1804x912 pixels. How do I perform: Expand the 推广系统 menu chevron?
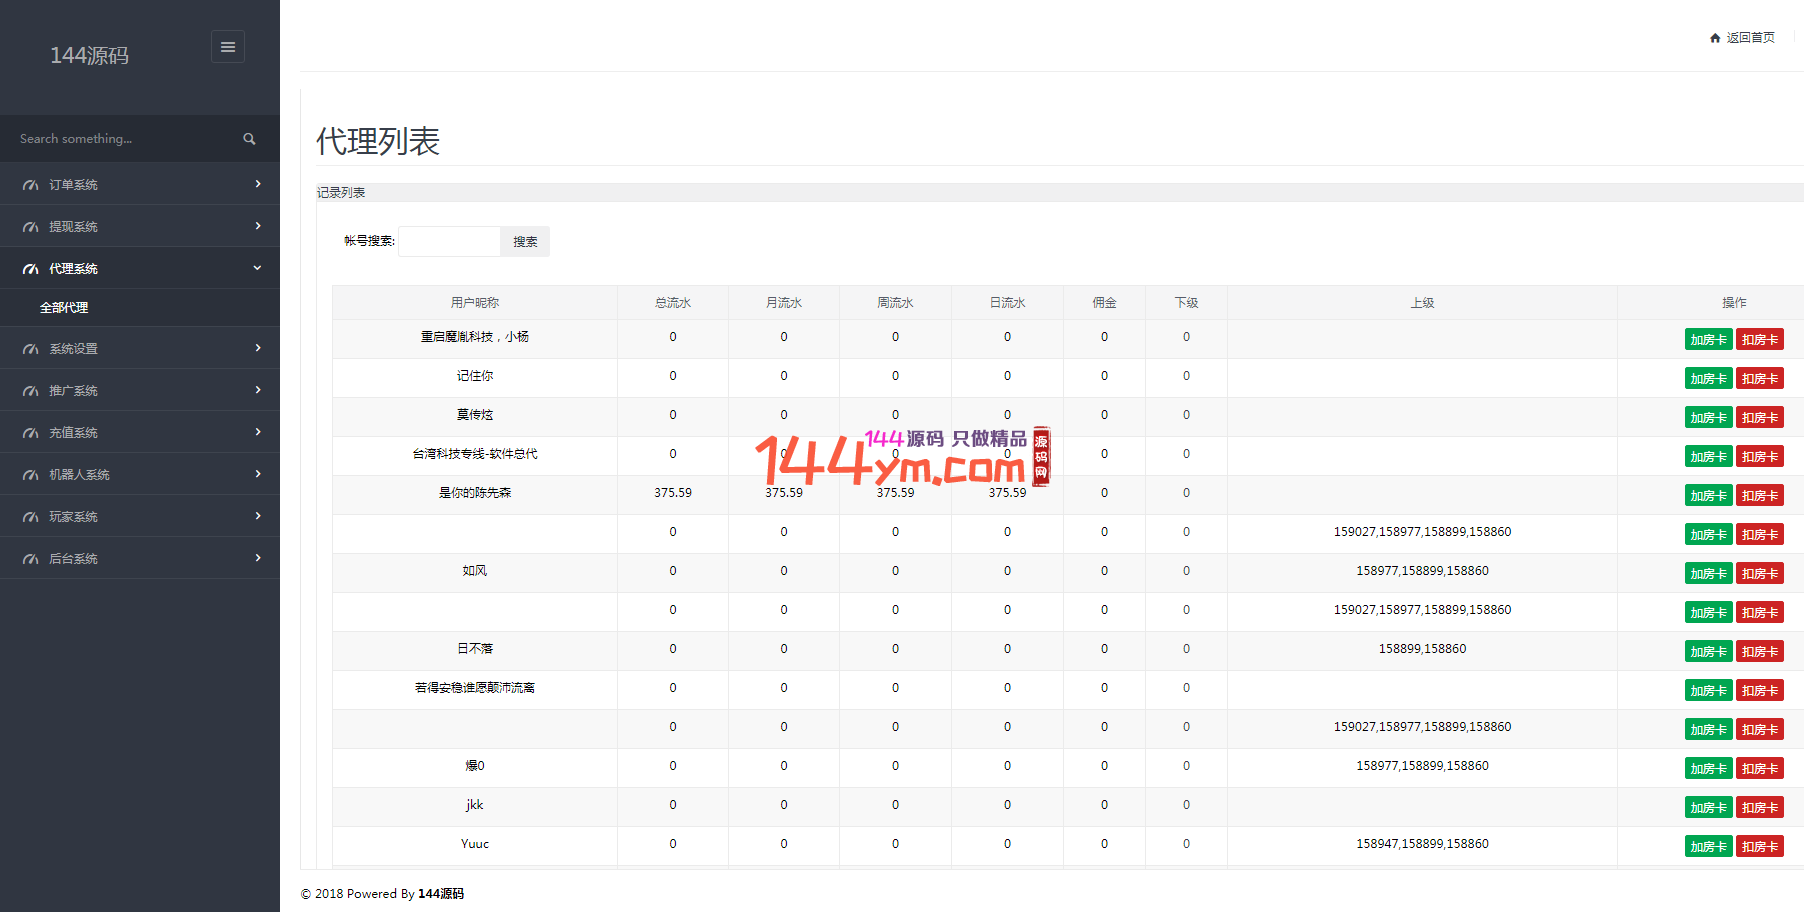258,390
